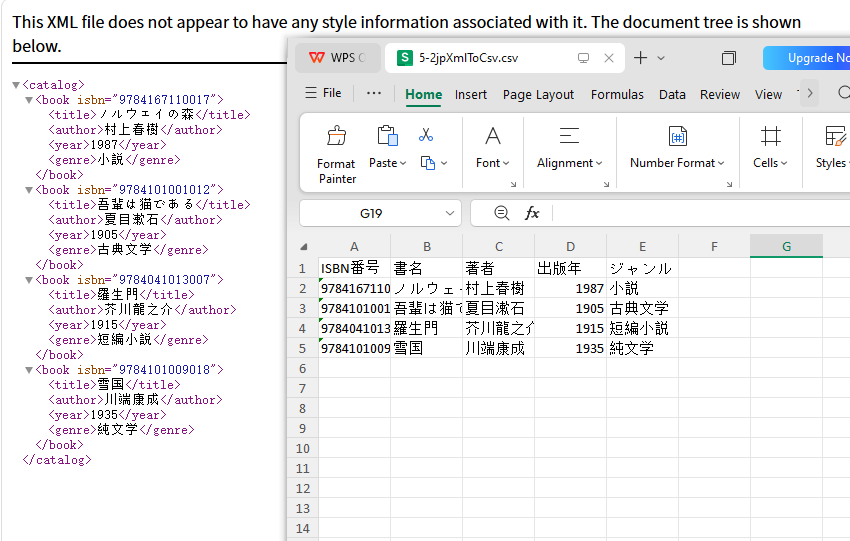850x541 pixels.
Task: Click the fx insert function icon
Action: pos(532,213)
